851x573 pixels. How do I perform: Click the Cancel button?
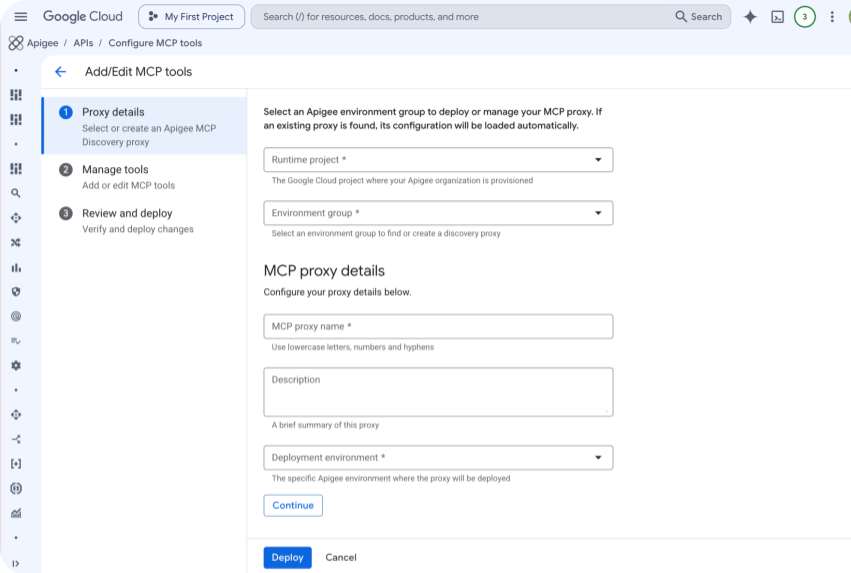341,557
